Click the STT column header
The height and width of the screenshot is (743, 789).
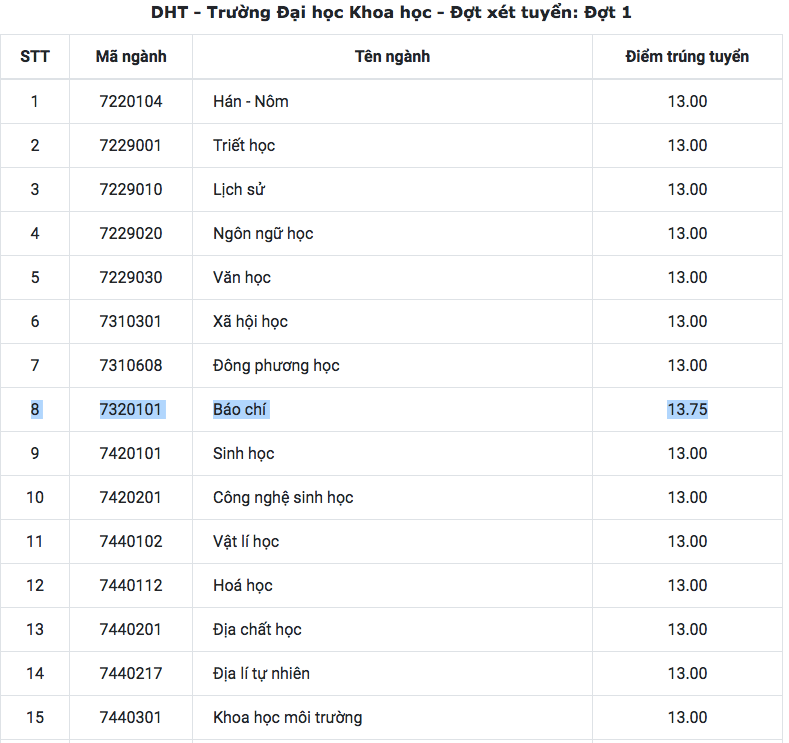(x=35, y=56)
